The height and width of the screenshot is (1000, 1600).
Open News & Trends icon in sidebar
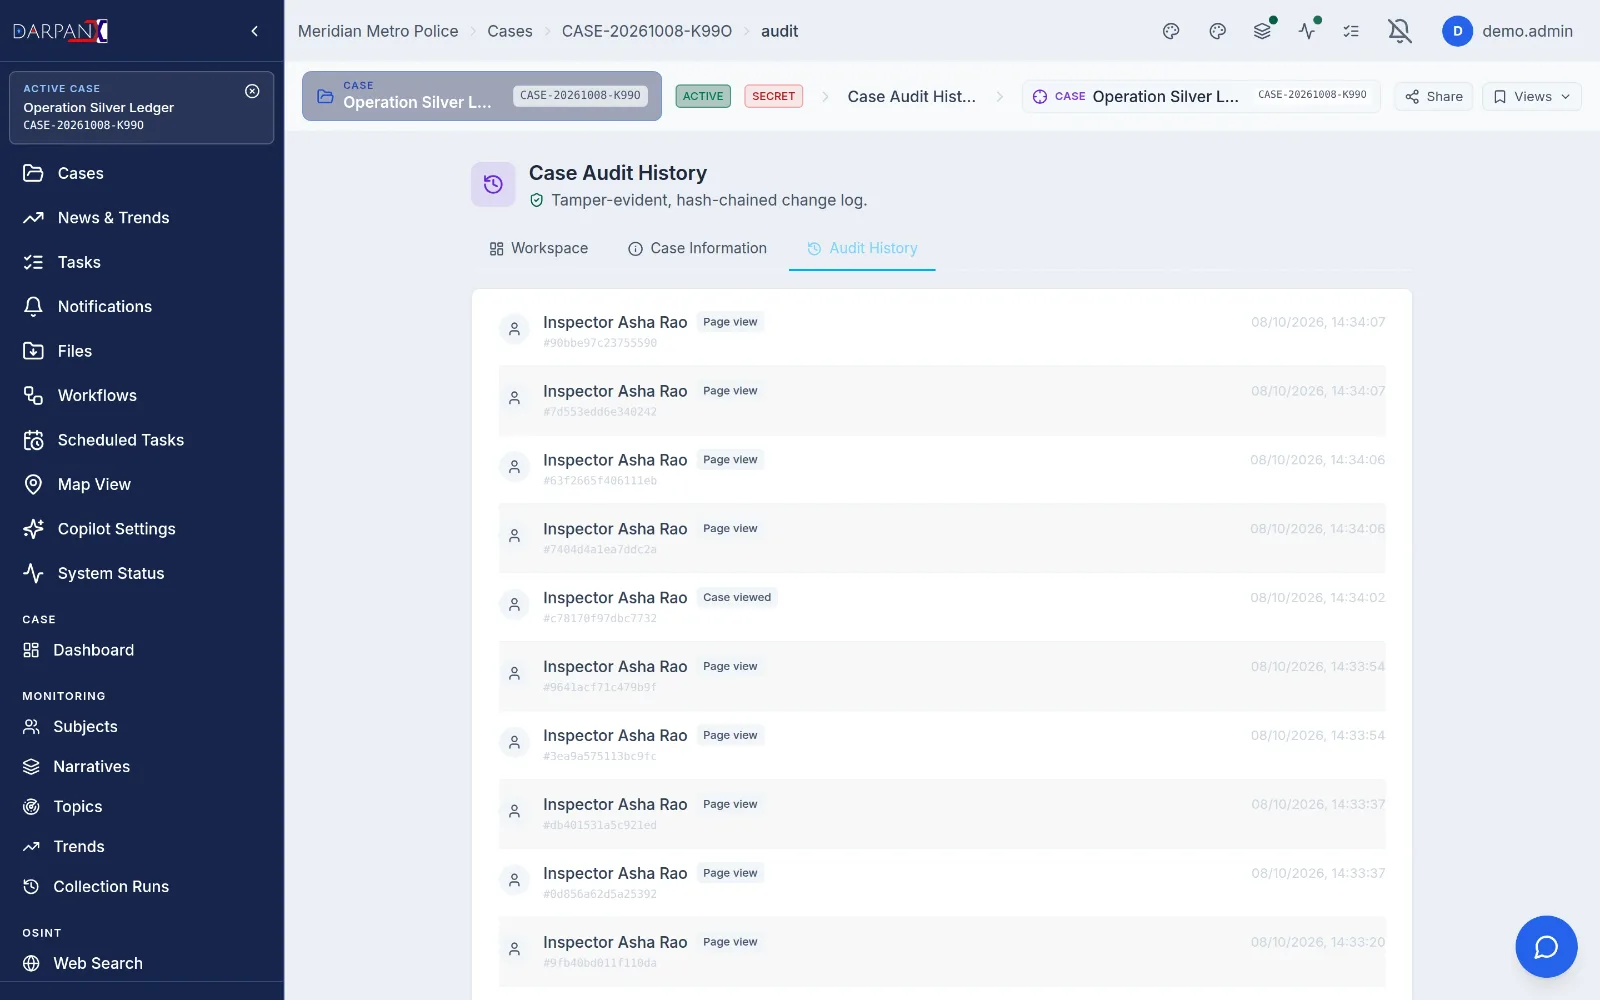33,218
